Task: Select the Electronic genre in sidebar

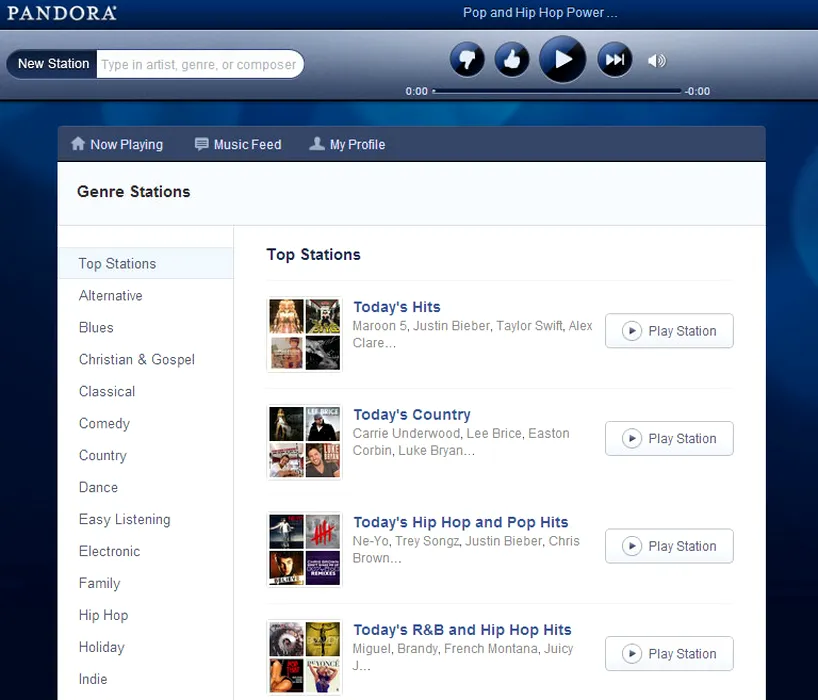Action: (x=110, y=552)
